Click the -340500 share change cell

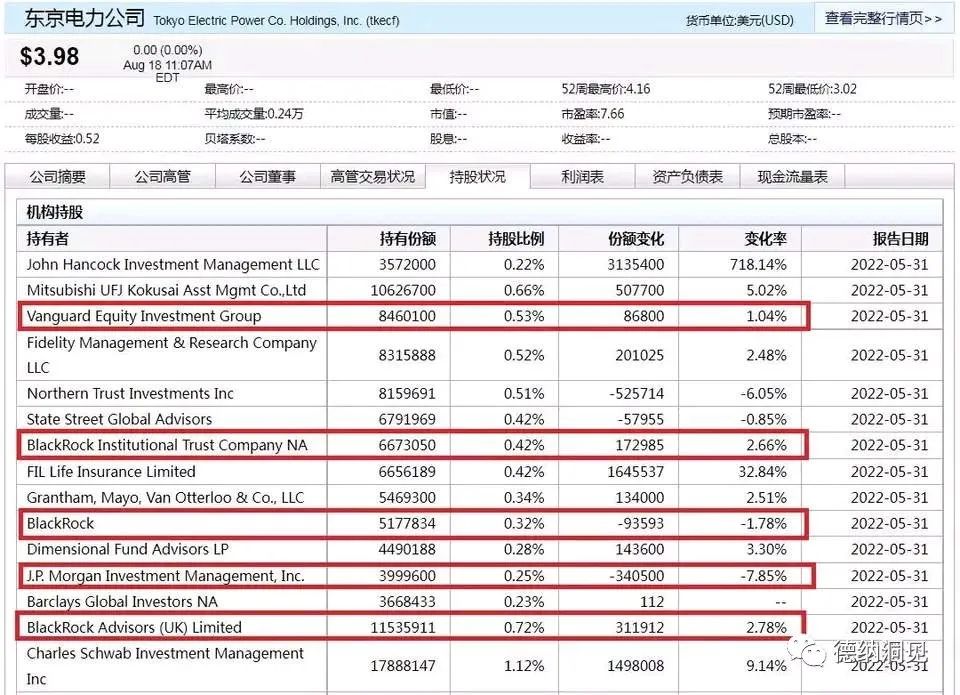coord(637,576)
